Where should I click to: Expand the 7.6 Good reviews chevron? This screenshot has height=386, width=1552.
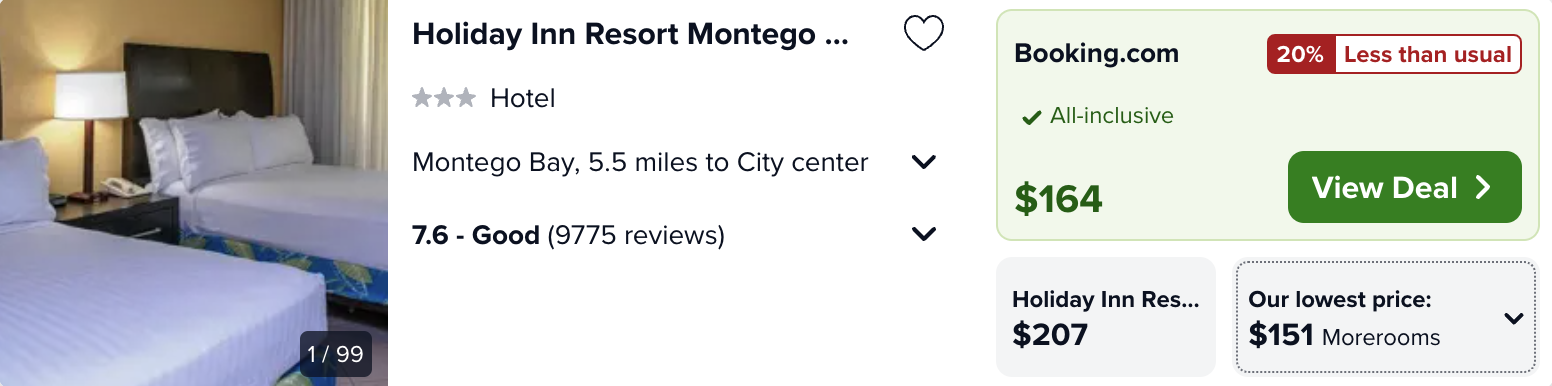pyautogui.click(x=924, y=234)
